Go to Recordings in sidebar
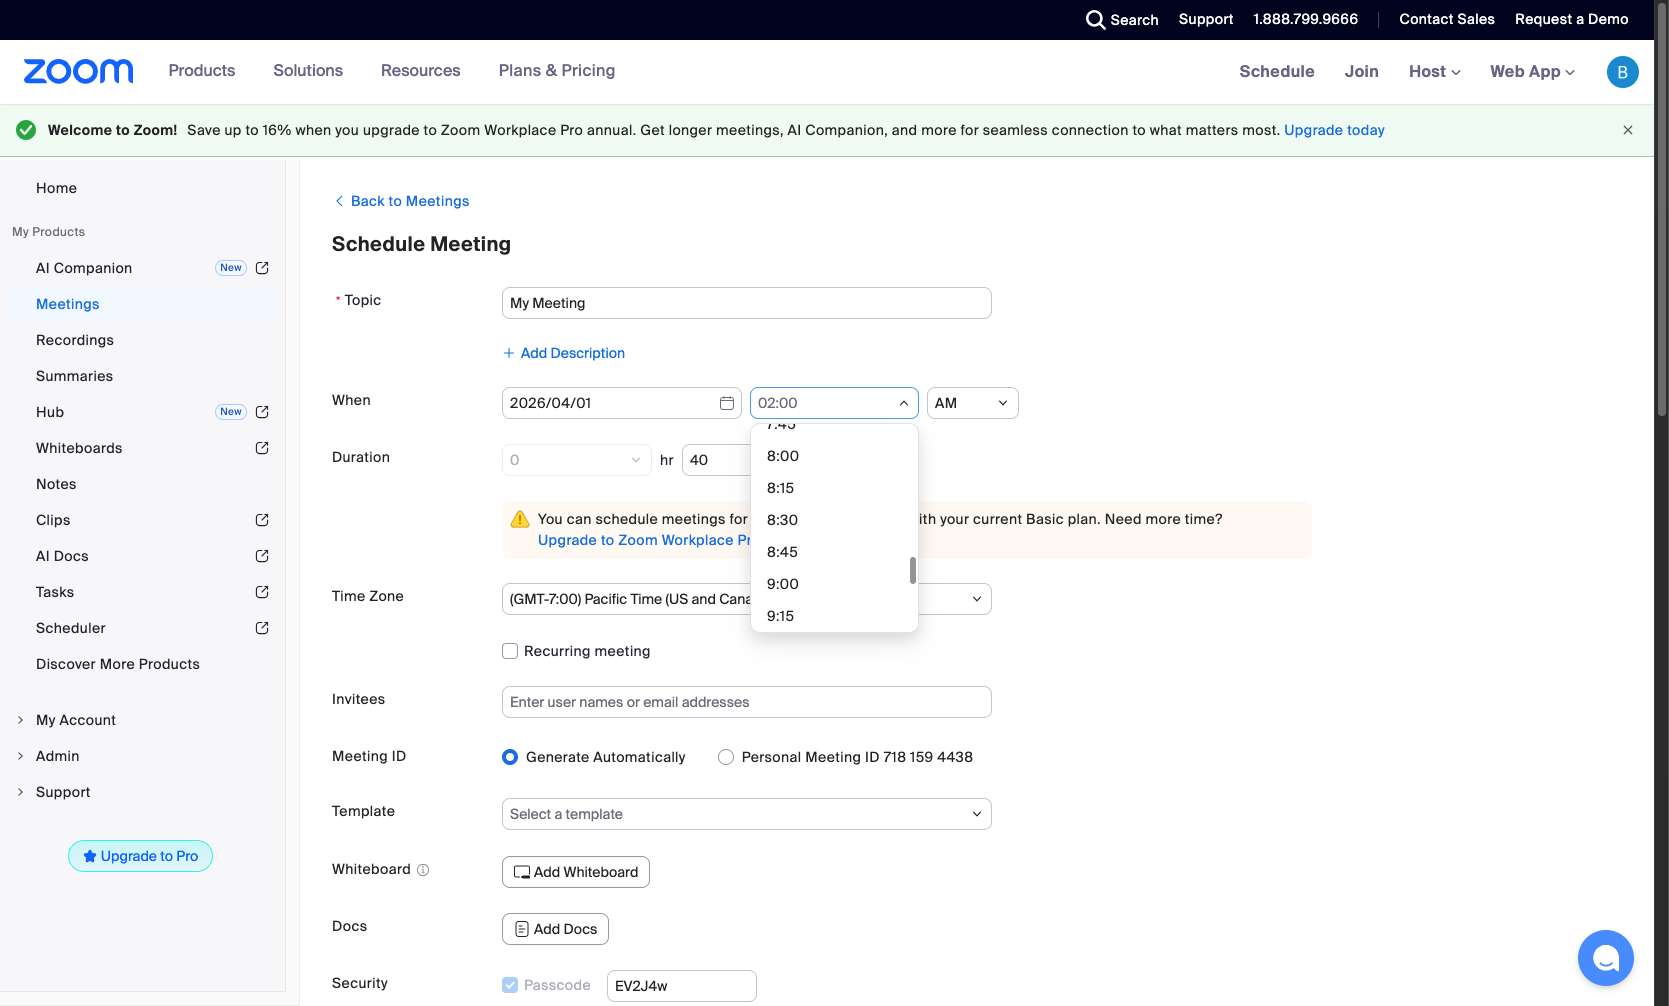 point(75,340)
